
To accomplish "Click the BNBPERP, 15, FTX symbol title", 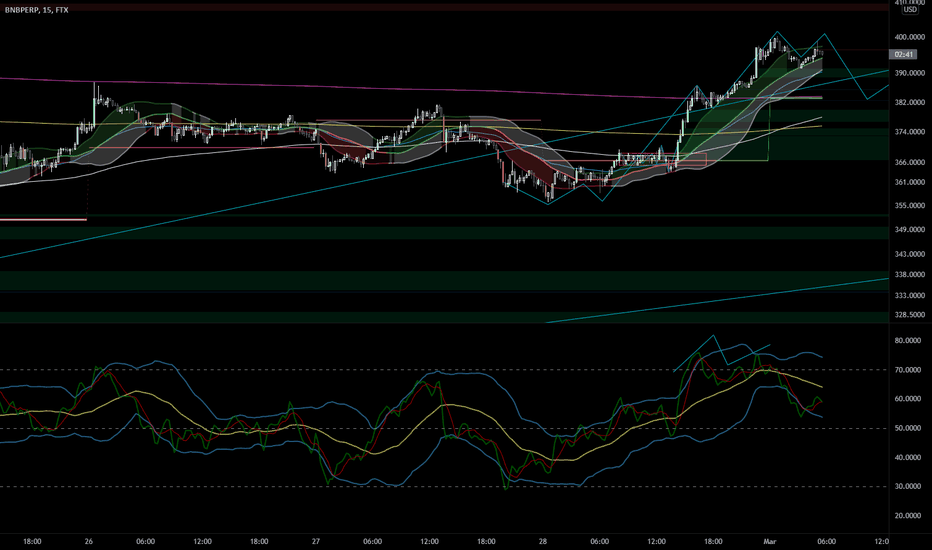I will click(36, 10).
